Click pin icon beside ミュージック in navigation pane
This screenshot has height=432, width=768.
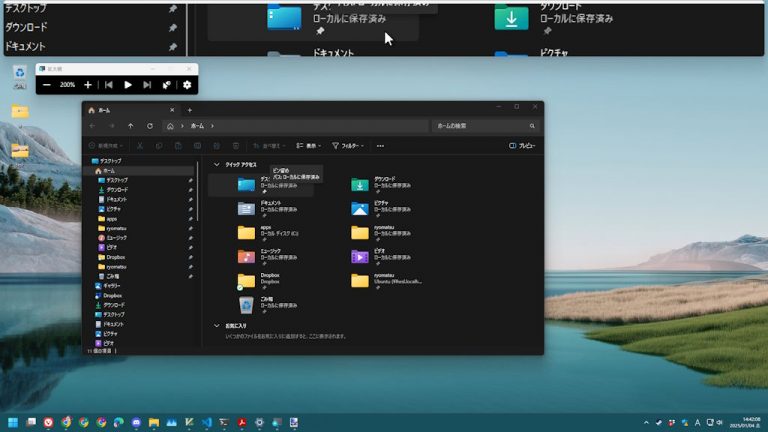pyautogui.click(x=191, y=238)
